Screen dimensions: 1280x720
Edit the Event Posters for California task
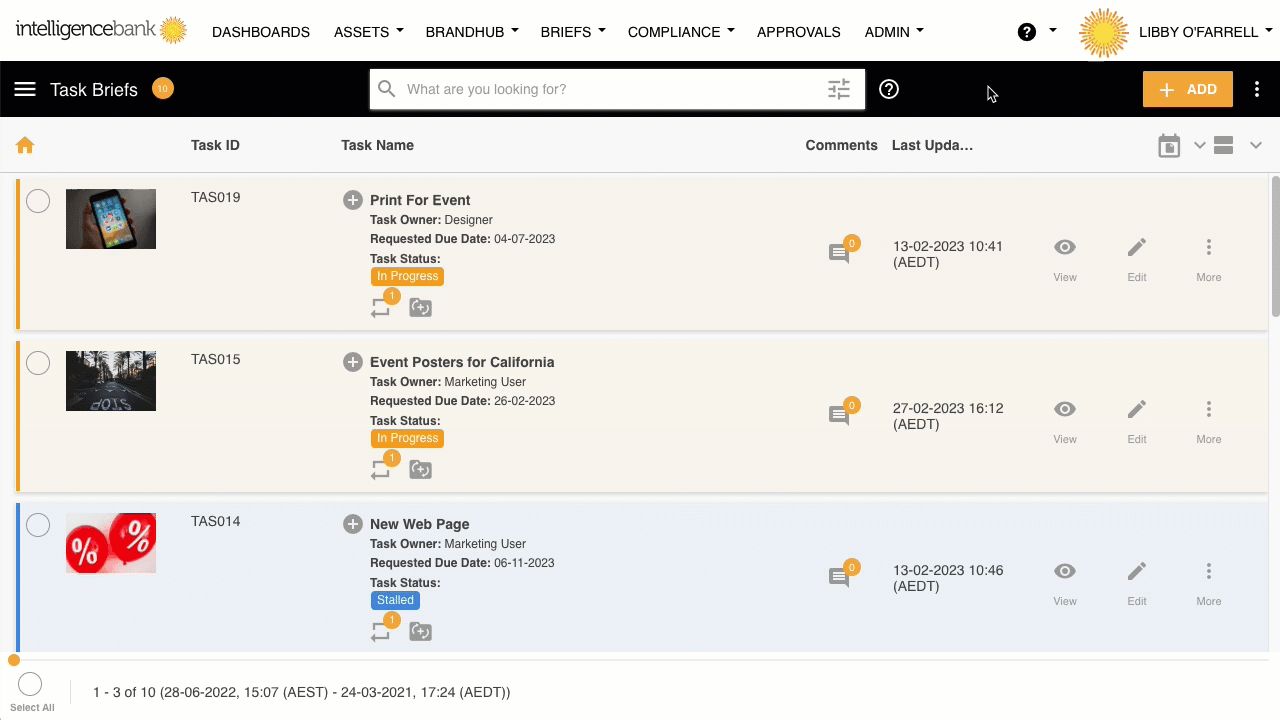[1136, 417]
